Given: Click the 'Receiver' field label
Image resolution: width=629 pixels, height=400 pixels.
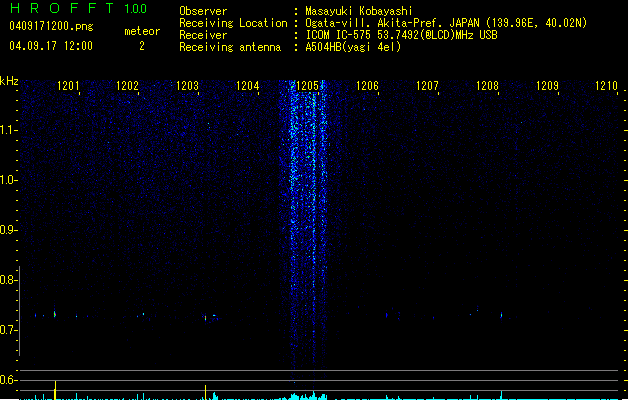Looking at the screenshot, I should 203,35.
